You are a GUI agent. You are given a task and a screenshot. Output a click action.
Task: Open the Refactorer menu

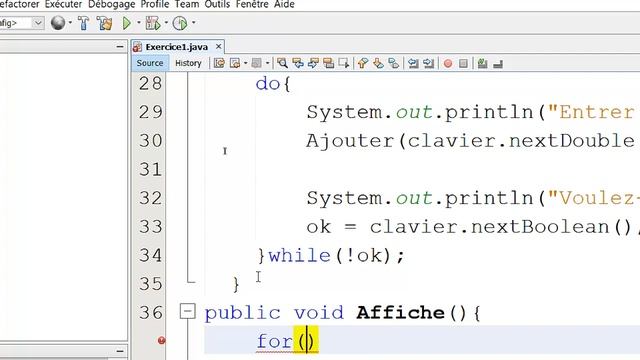(x=19, y=4)
